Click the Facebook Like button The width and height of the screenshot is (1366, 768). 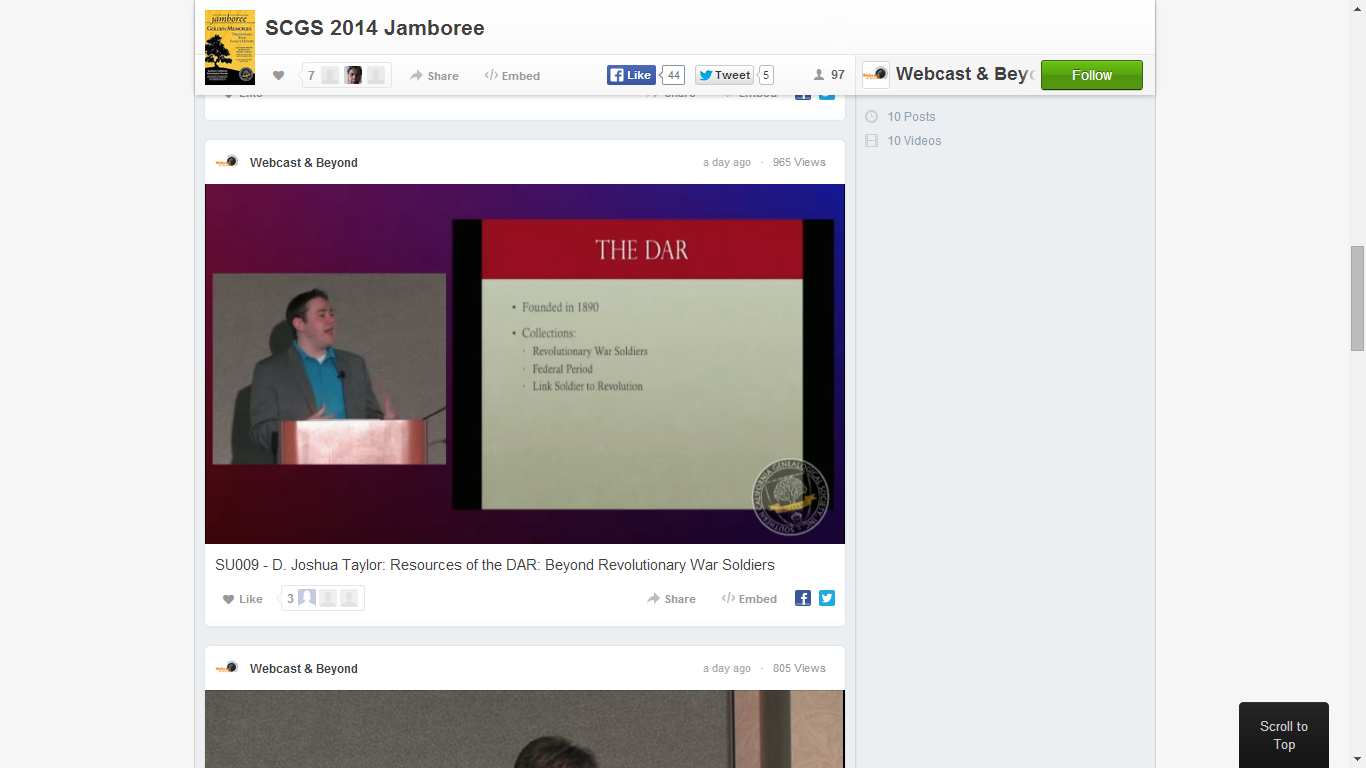pos(631,75)
